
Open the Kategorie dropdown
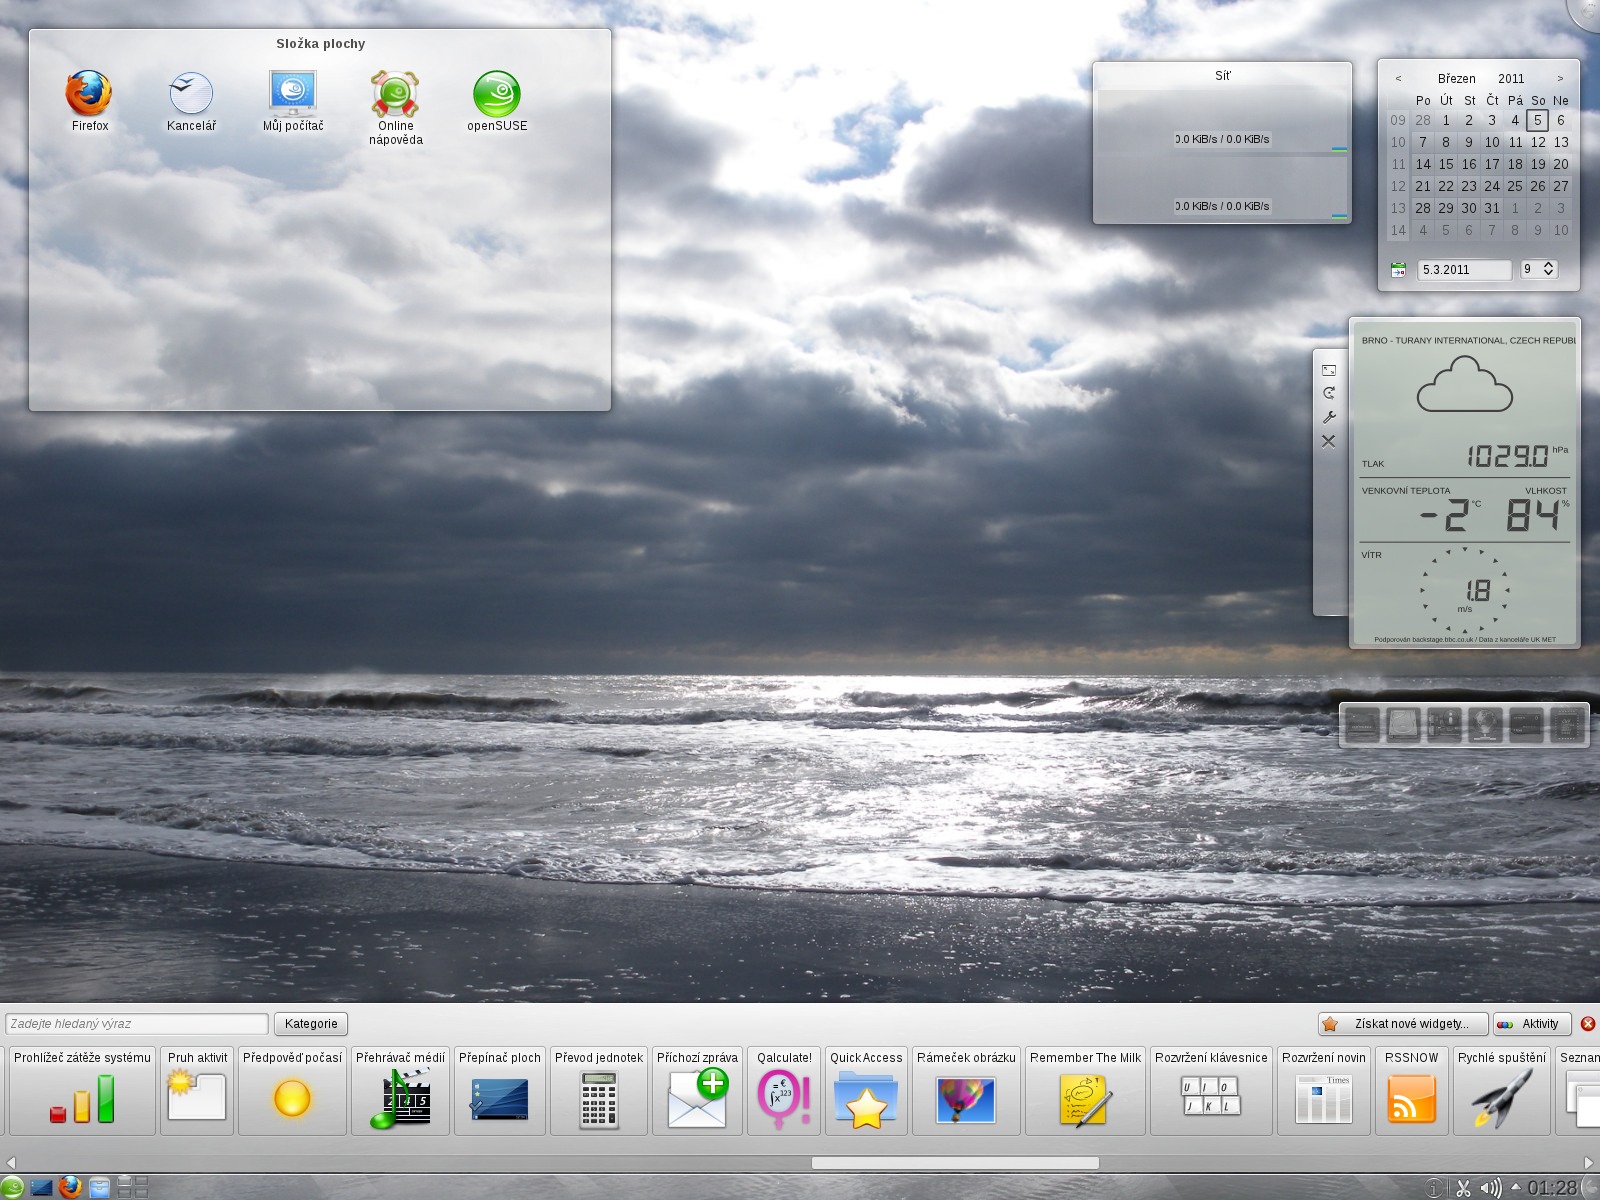[311, 1024]
